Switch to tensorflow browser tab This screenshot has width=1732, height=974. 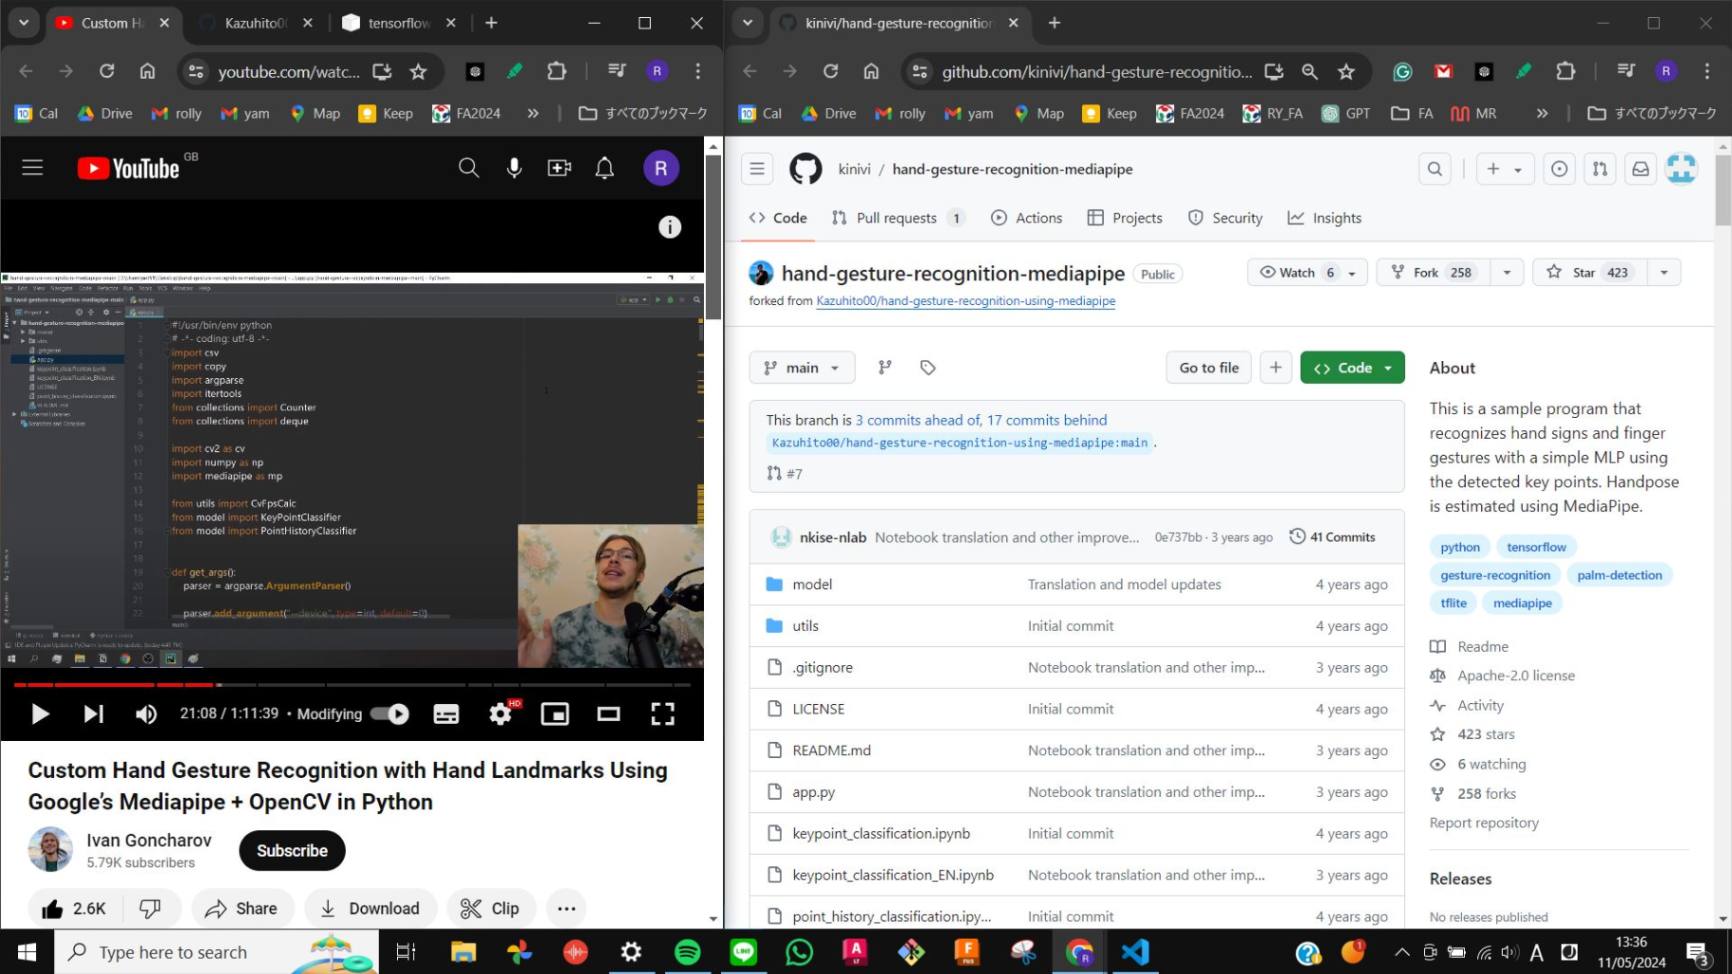(399, 23)
